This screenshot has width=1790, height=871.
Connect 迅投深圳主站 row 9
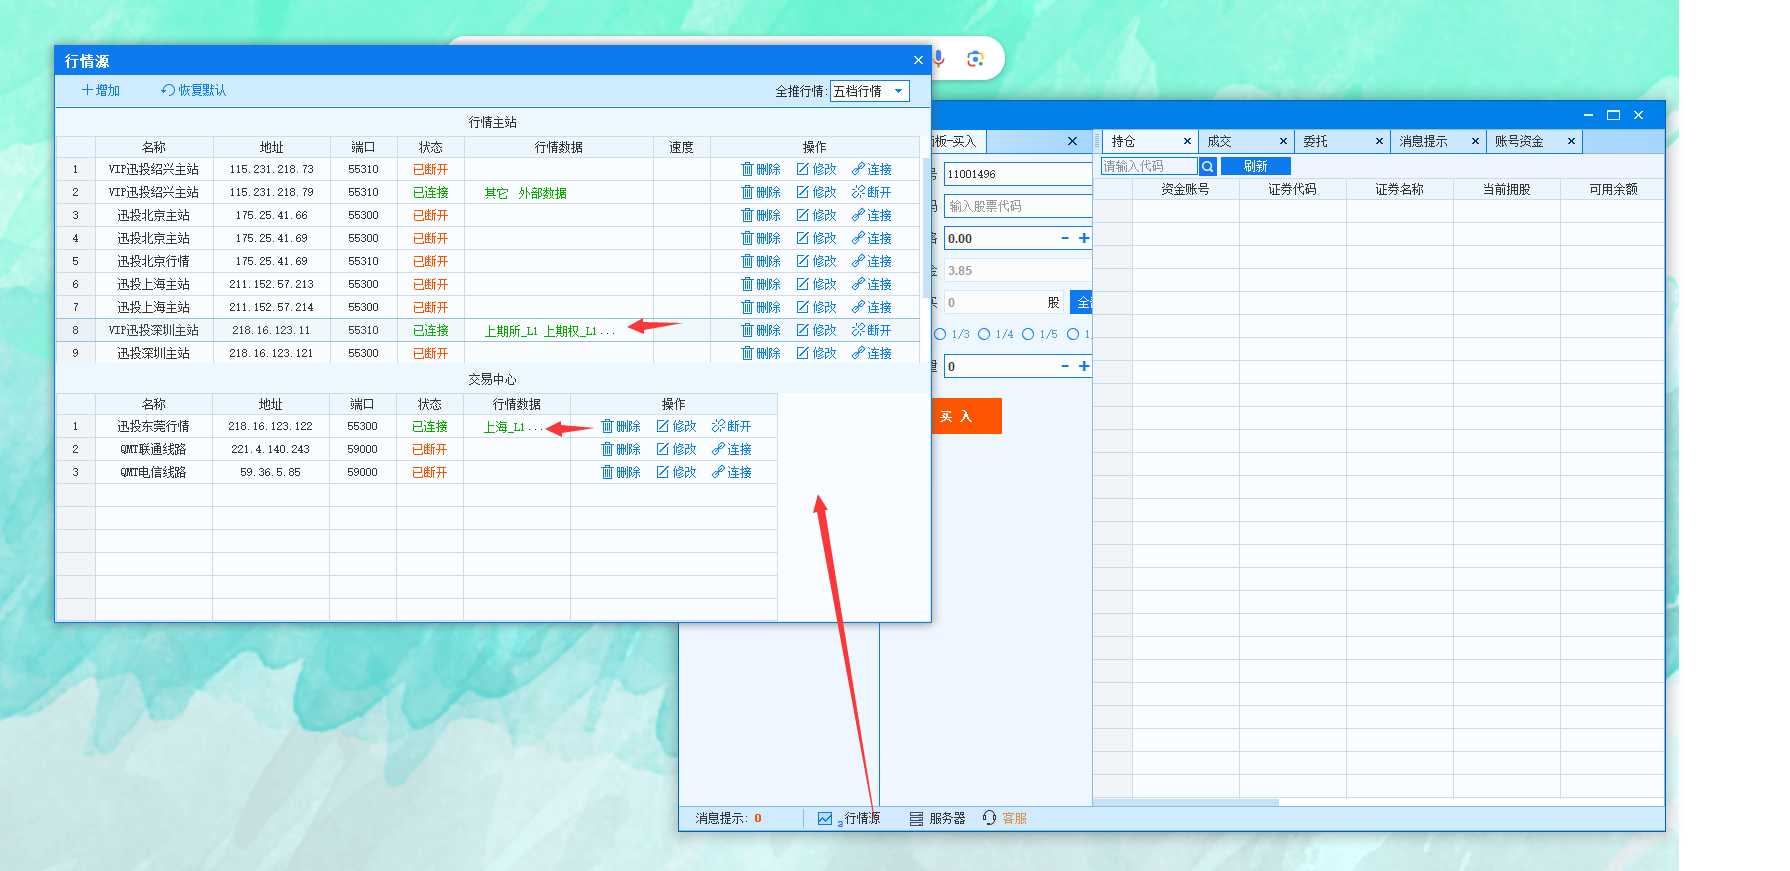coord(872,353)
